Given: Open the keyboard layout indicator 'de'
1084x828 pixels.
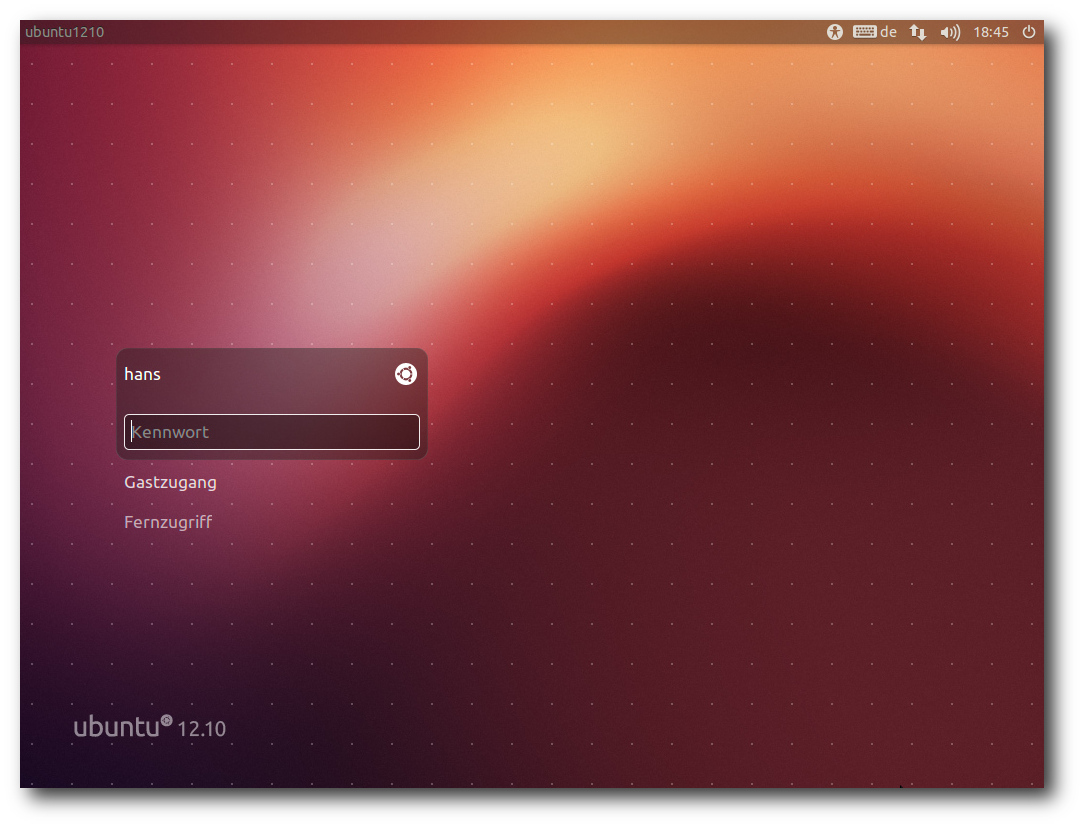Looking at the screenshot, I should click(875, 32).
